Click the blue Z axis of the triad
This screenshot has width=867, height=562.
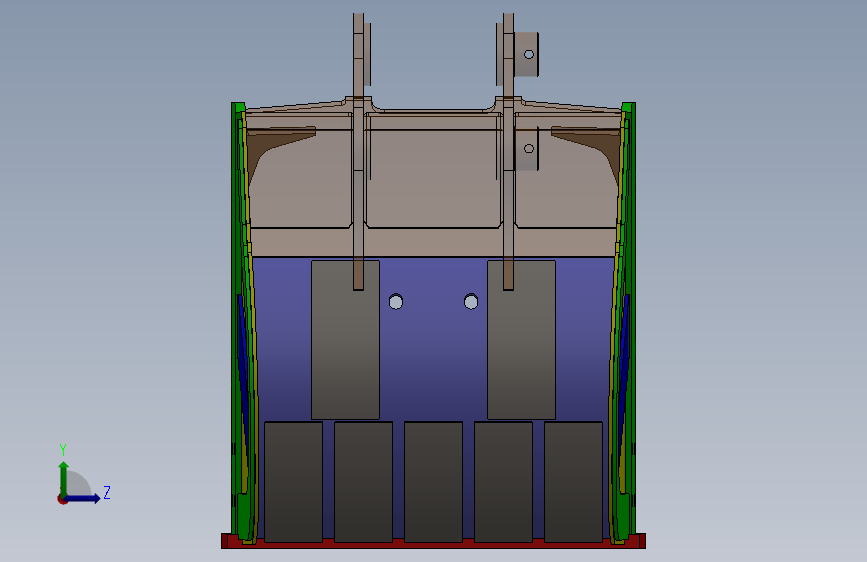point(84,498)
